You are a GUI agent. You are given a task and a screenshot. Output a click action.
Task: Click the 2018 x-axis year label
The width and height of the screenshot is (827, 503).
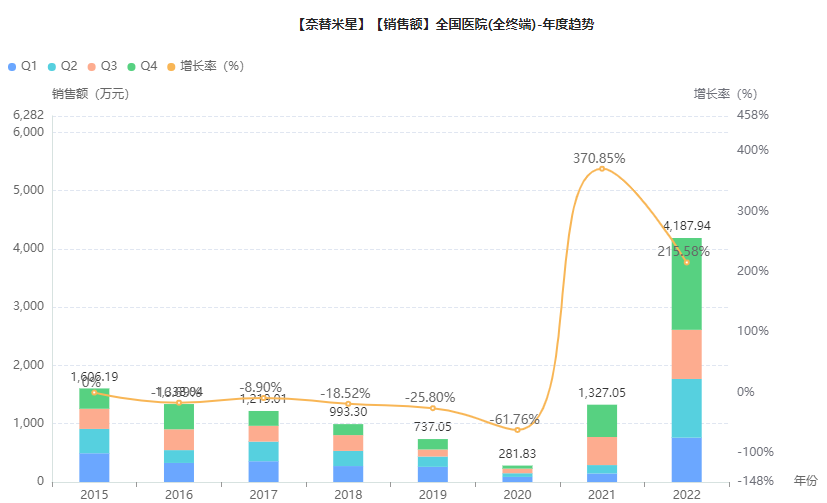pyautogui.click(x=348, y=493)
